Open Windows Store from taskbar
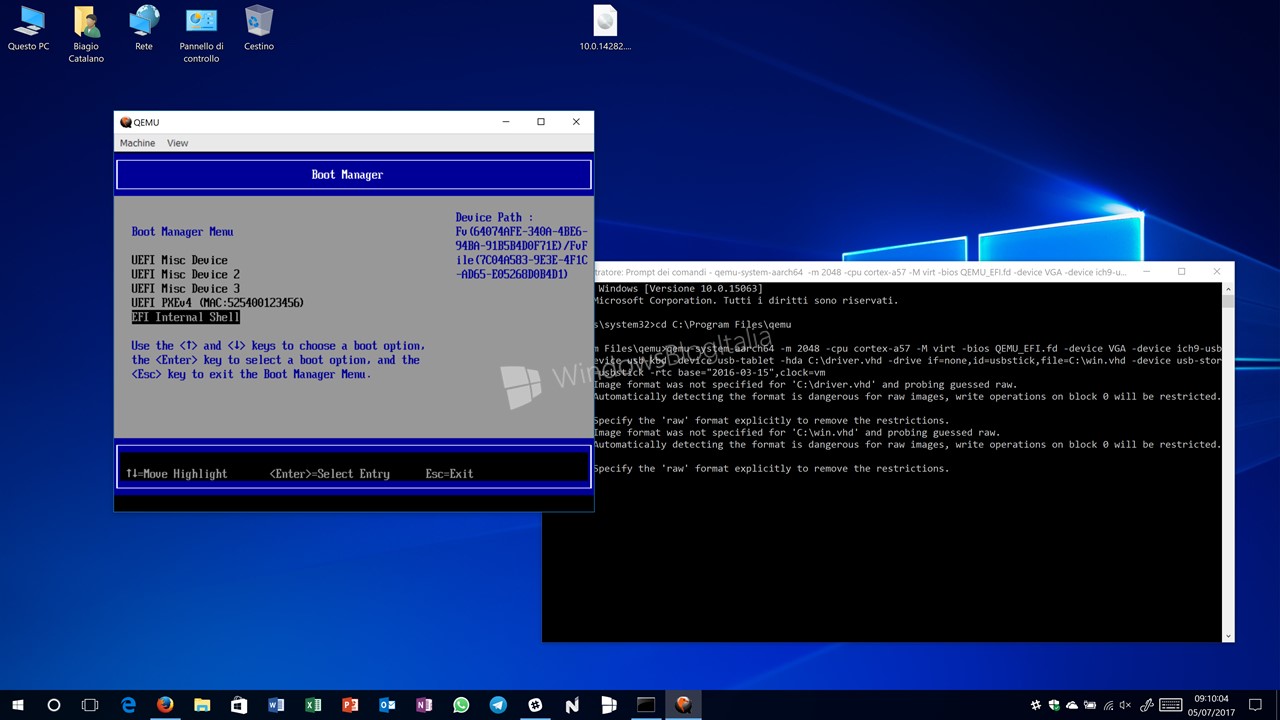This screenshot has width=1280, height=720. 239,705
